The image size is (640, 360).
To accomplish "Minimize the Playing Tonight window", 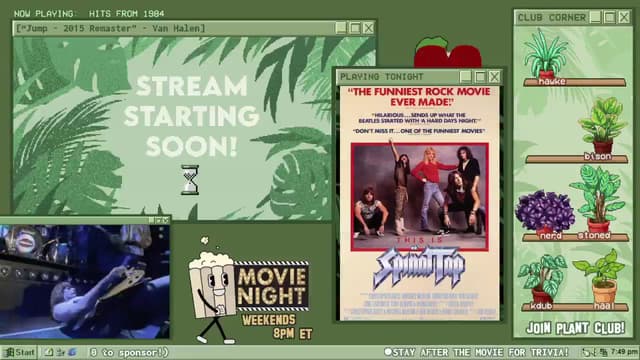I will [466, 76].
